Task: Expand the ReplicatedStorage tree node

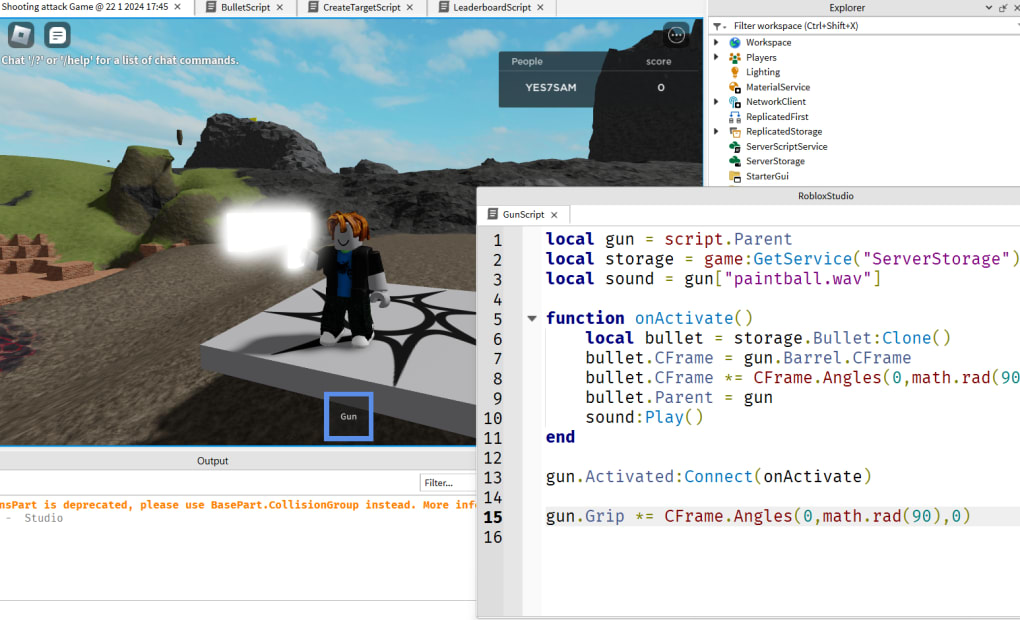Action: 716,132
